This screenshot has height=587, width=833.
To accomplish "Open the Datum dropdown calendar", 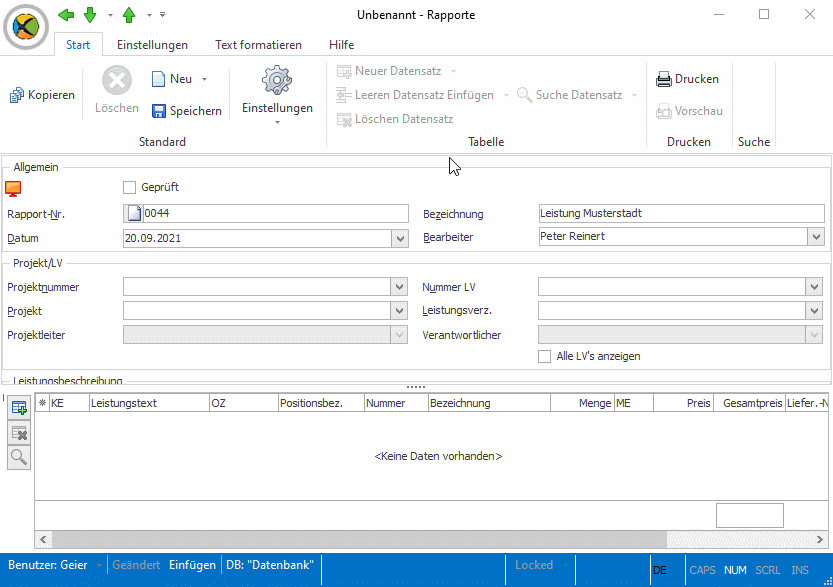I will 400,239.
